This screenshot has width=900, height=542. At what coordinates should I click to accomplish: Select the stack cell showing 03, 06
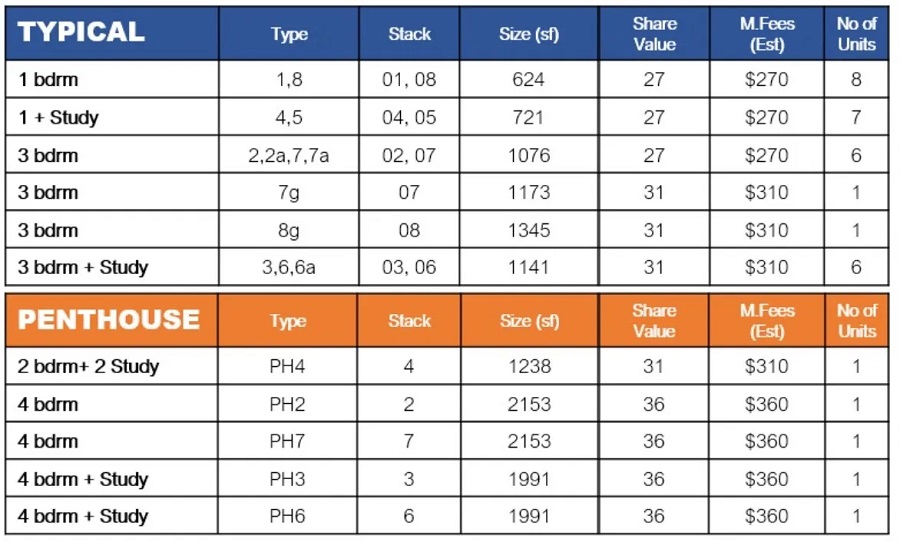tap(409, 267)
